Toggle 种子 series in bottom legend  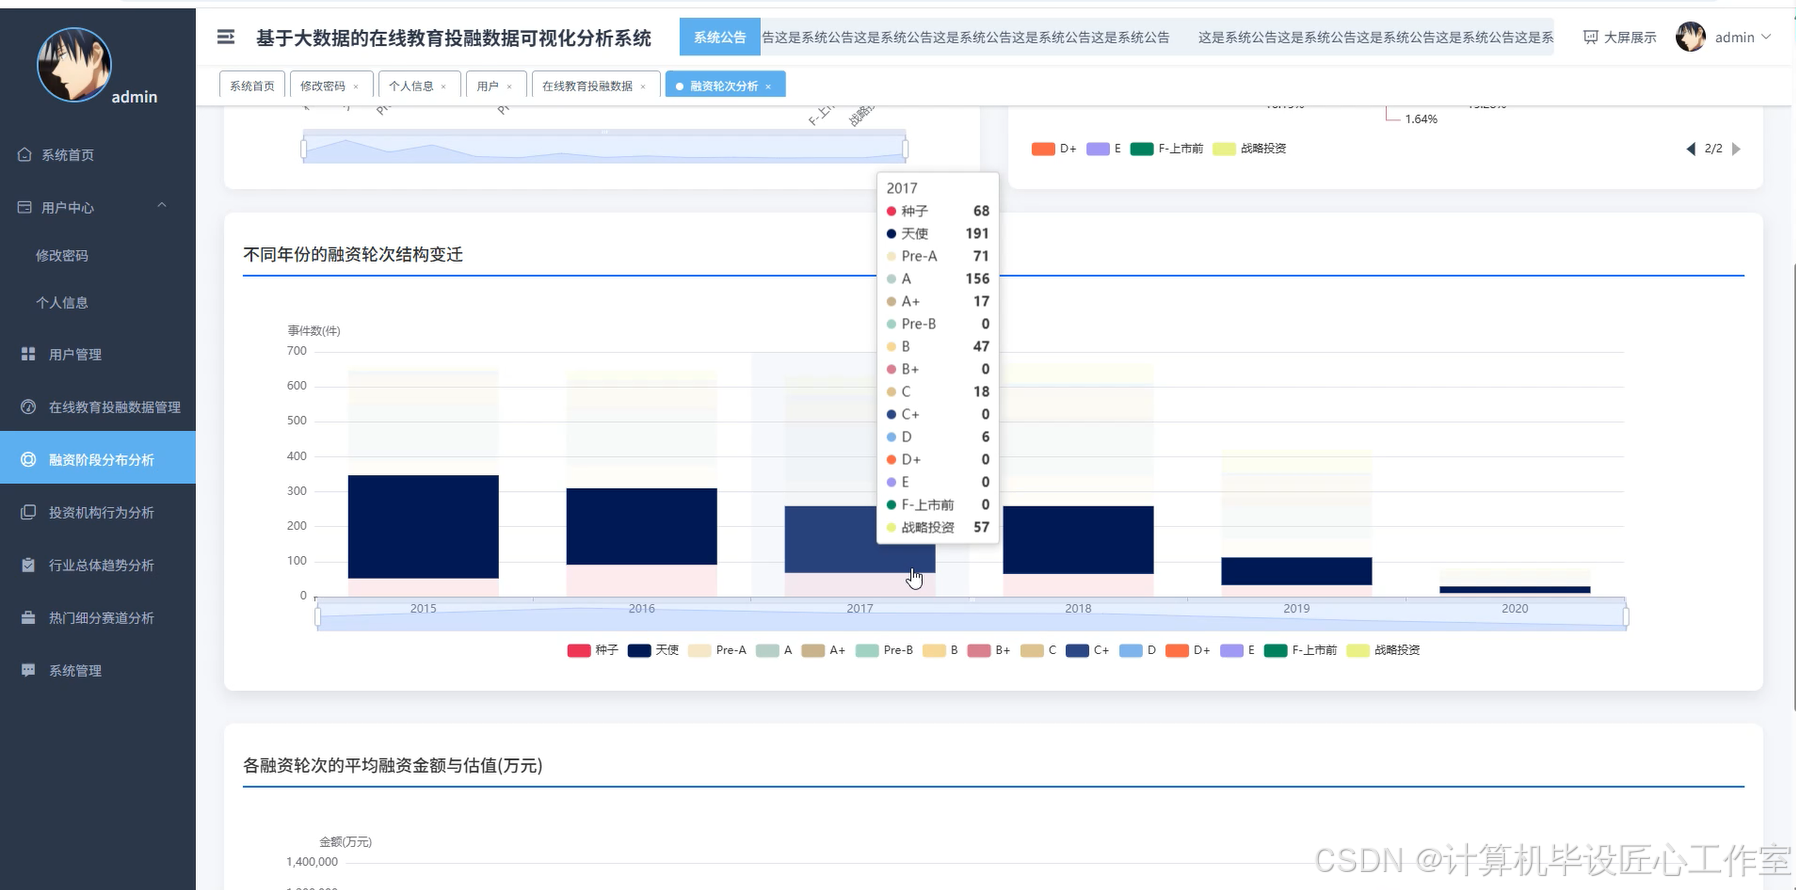tap(593, 650)
